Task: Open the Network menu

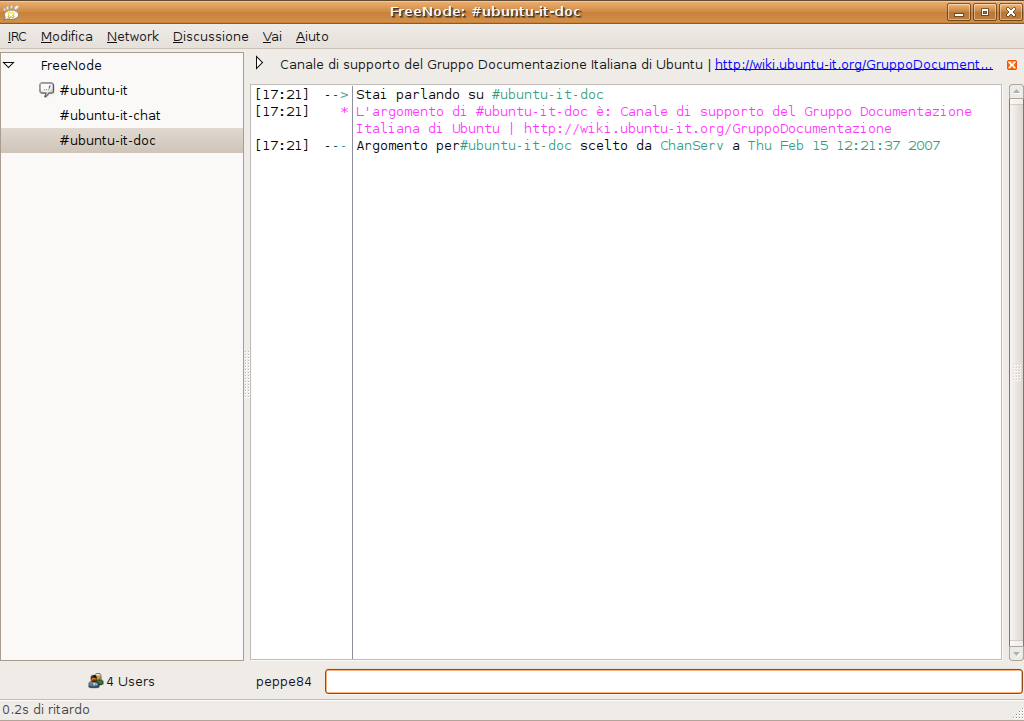Action: tap(133, 36)
